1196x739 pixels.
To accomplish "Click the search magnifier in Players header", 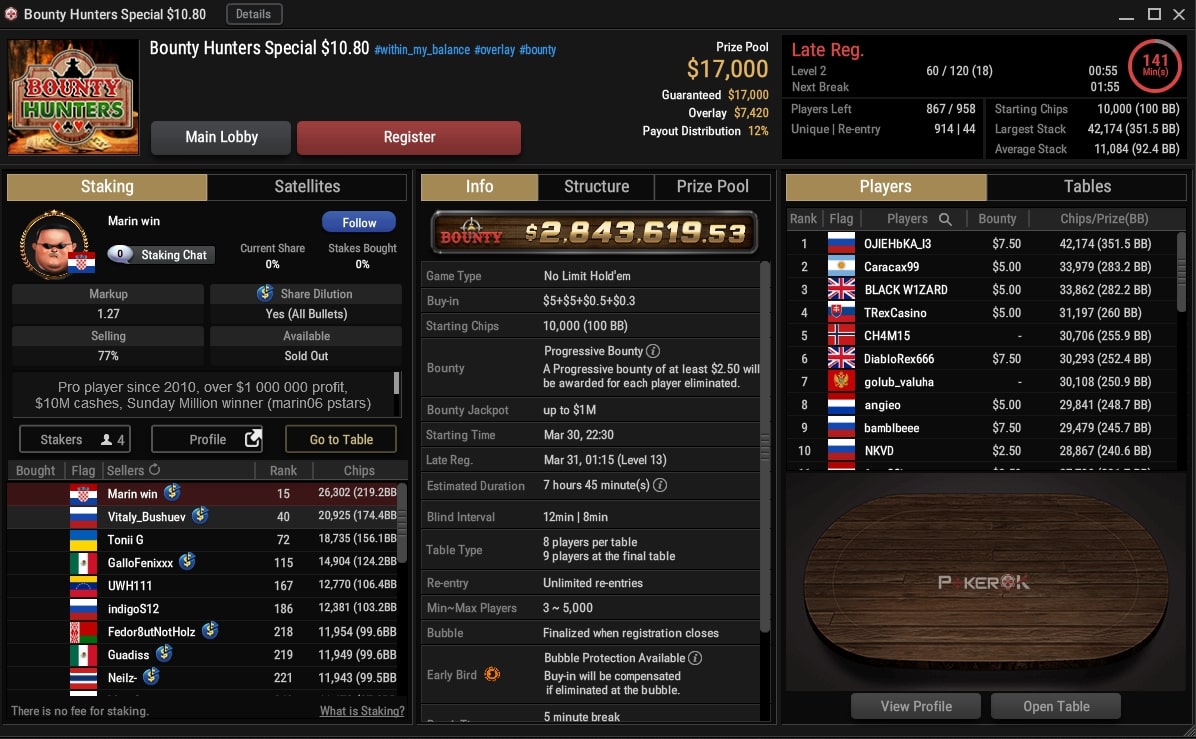I will 945,219.
